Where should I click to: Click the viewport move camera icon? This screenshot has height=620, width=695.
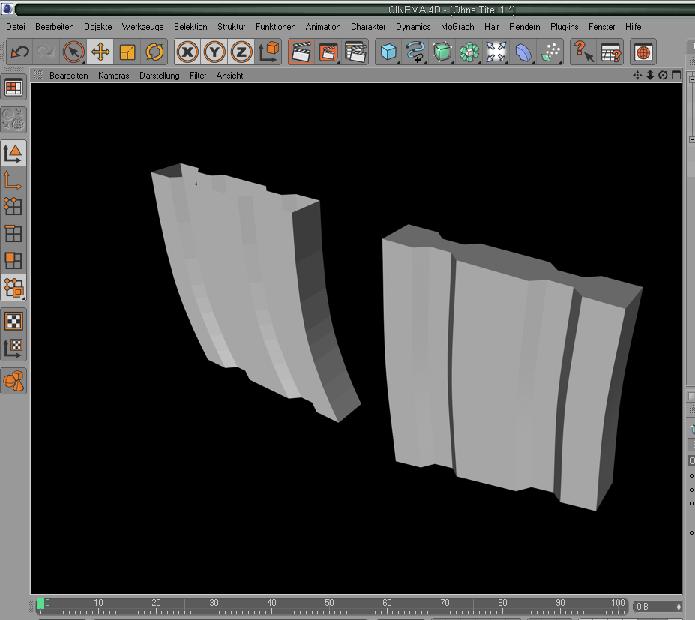click(x=637, y=75)
